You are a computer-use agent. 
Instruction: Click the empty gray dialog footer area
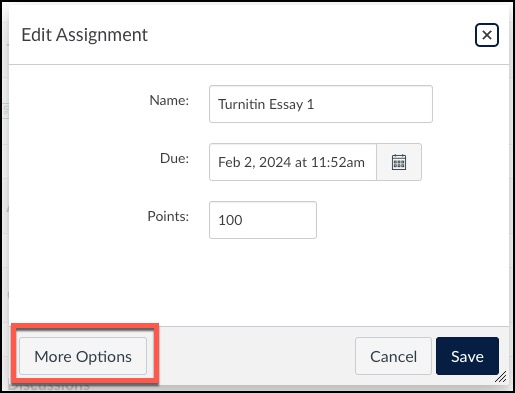coord(251,356)
